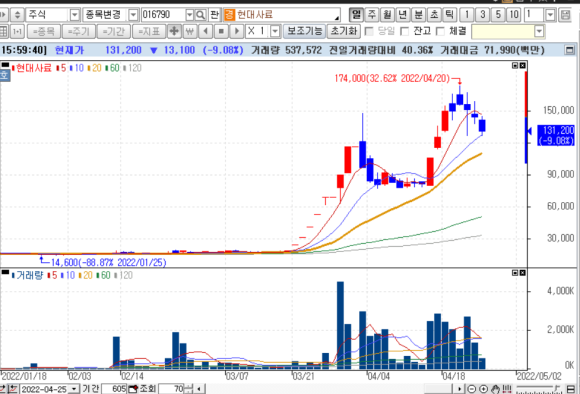The height and width of the screenshot is (394, 580).
Task: Select the 일 daily period toggle
Action: pyautogui.click(x=356, y=15)
